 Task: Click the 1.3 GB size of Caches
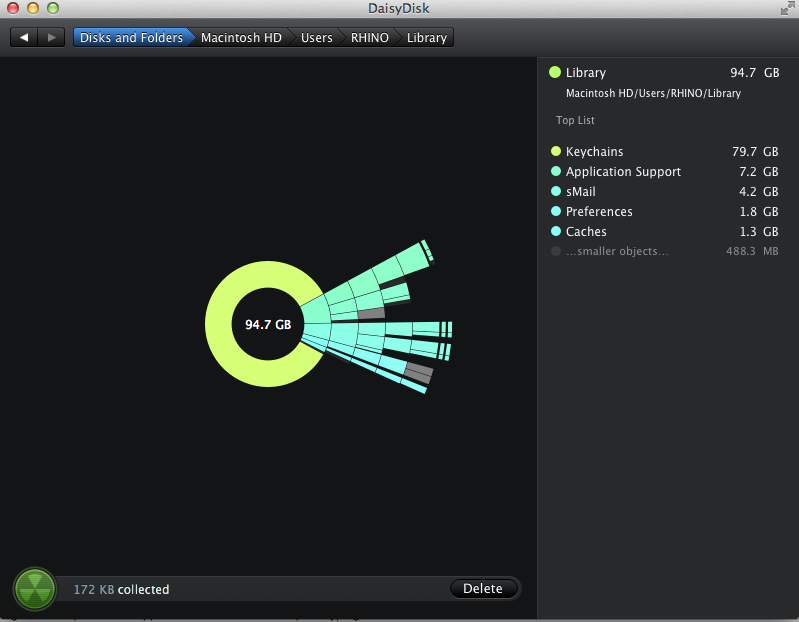(759, 231)
